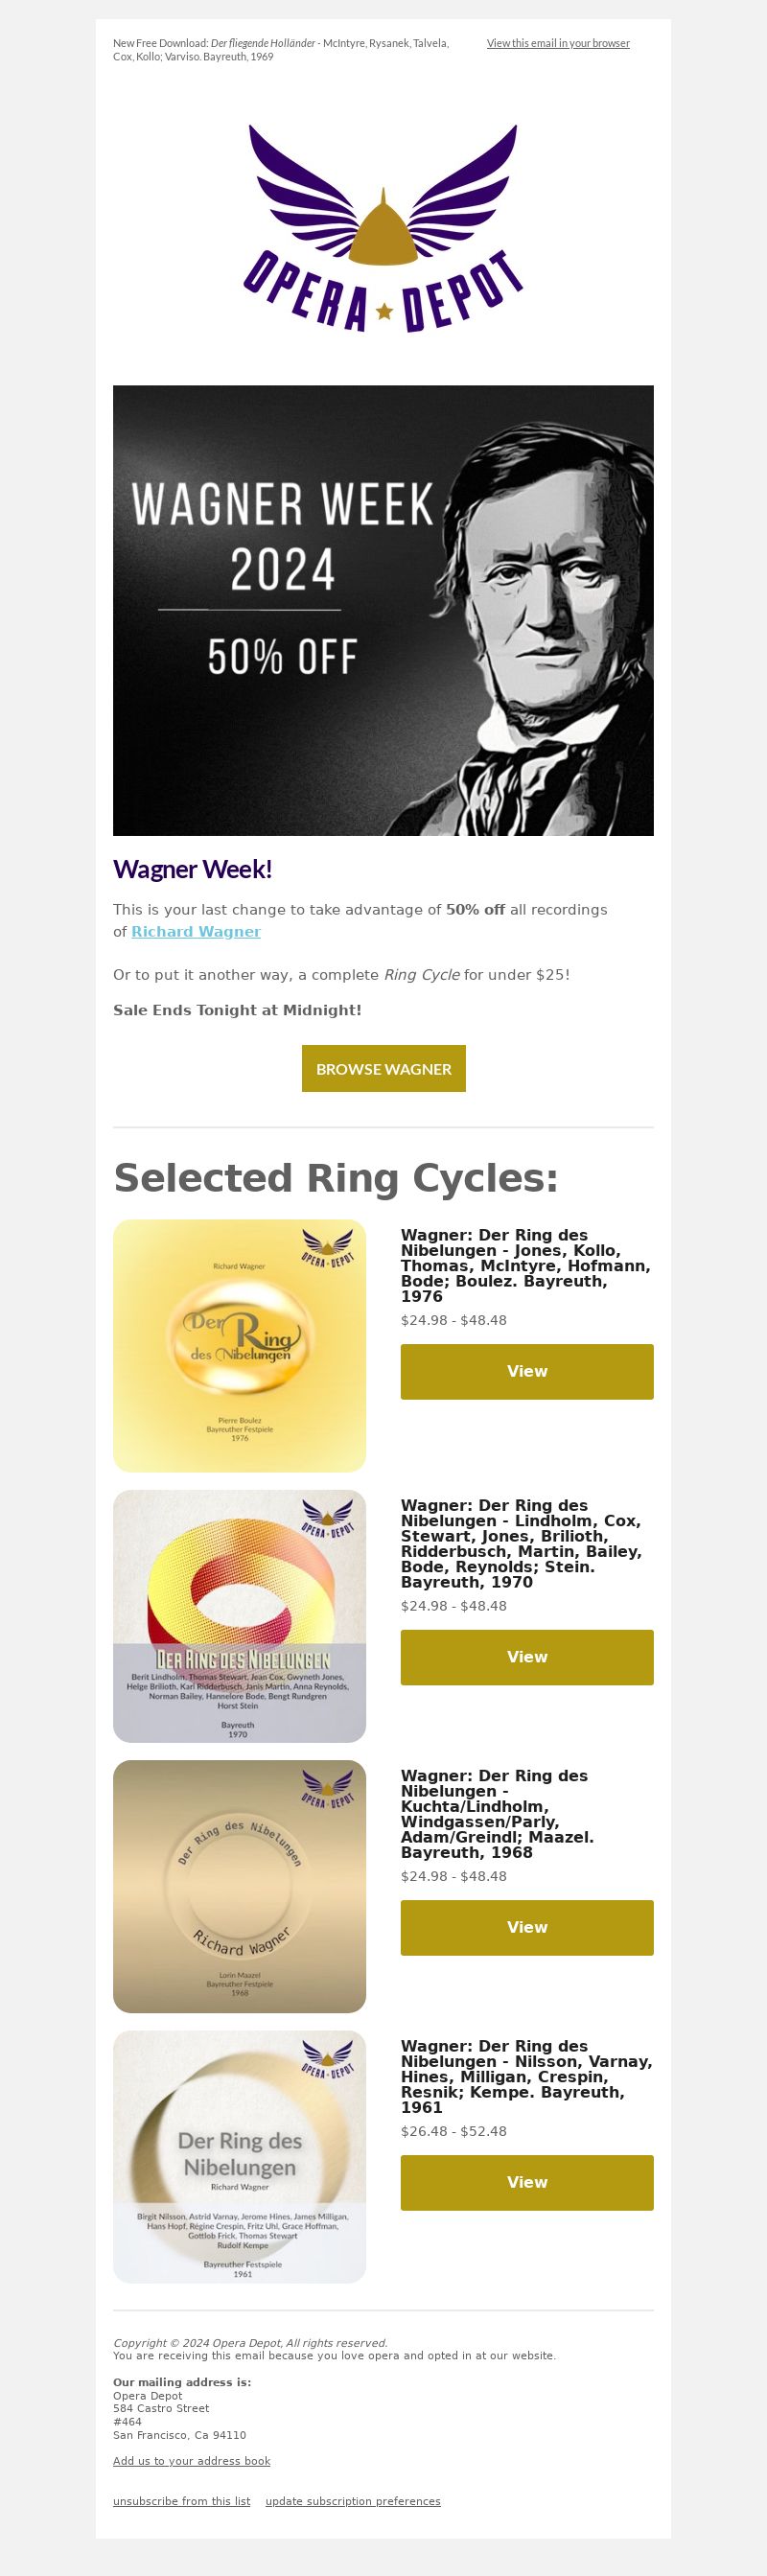
Task: Open the Boulez Bayreuth 1976 title text
Action: 526,1265
